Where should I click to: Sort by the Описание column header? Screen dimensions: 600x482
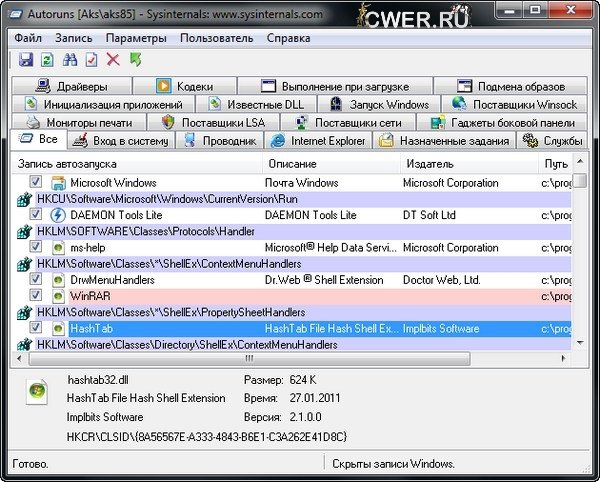292,163
